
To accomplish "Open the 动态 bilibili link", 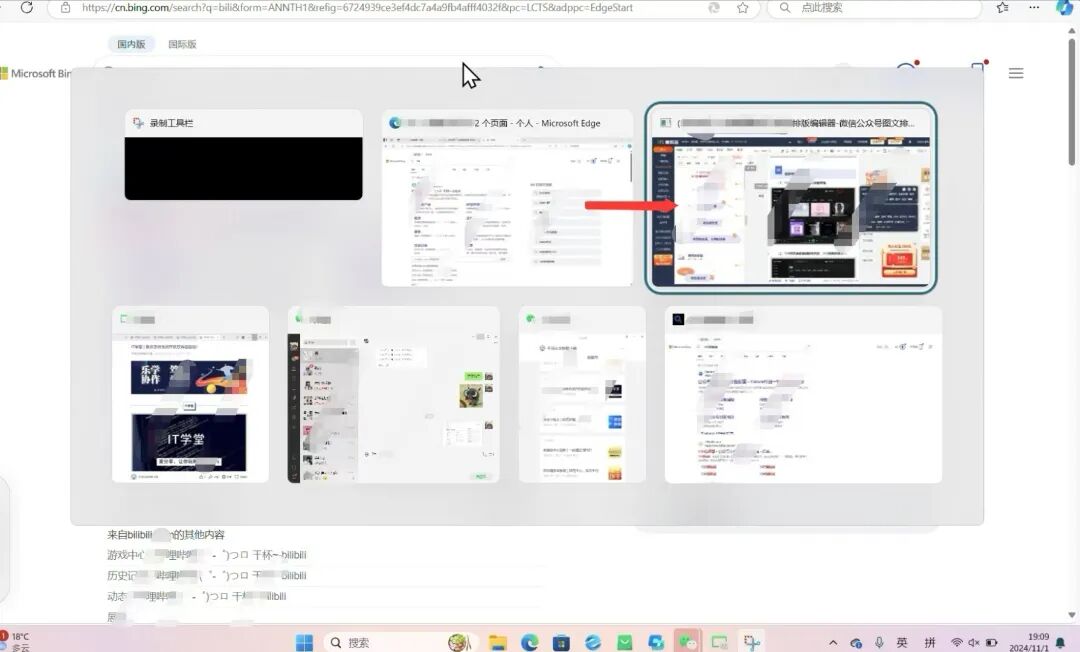I will tap(196, 596).
